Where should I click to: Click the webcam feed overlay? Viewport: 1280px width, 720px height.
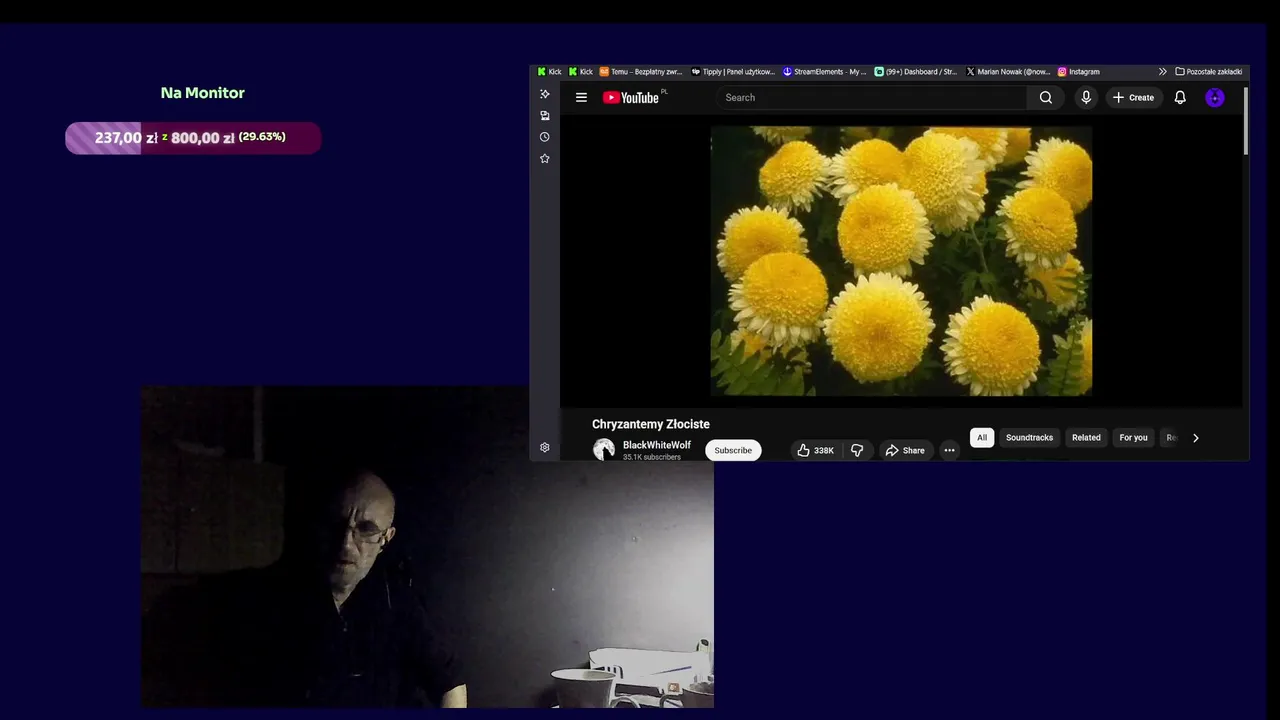click(x=427, y=547)
